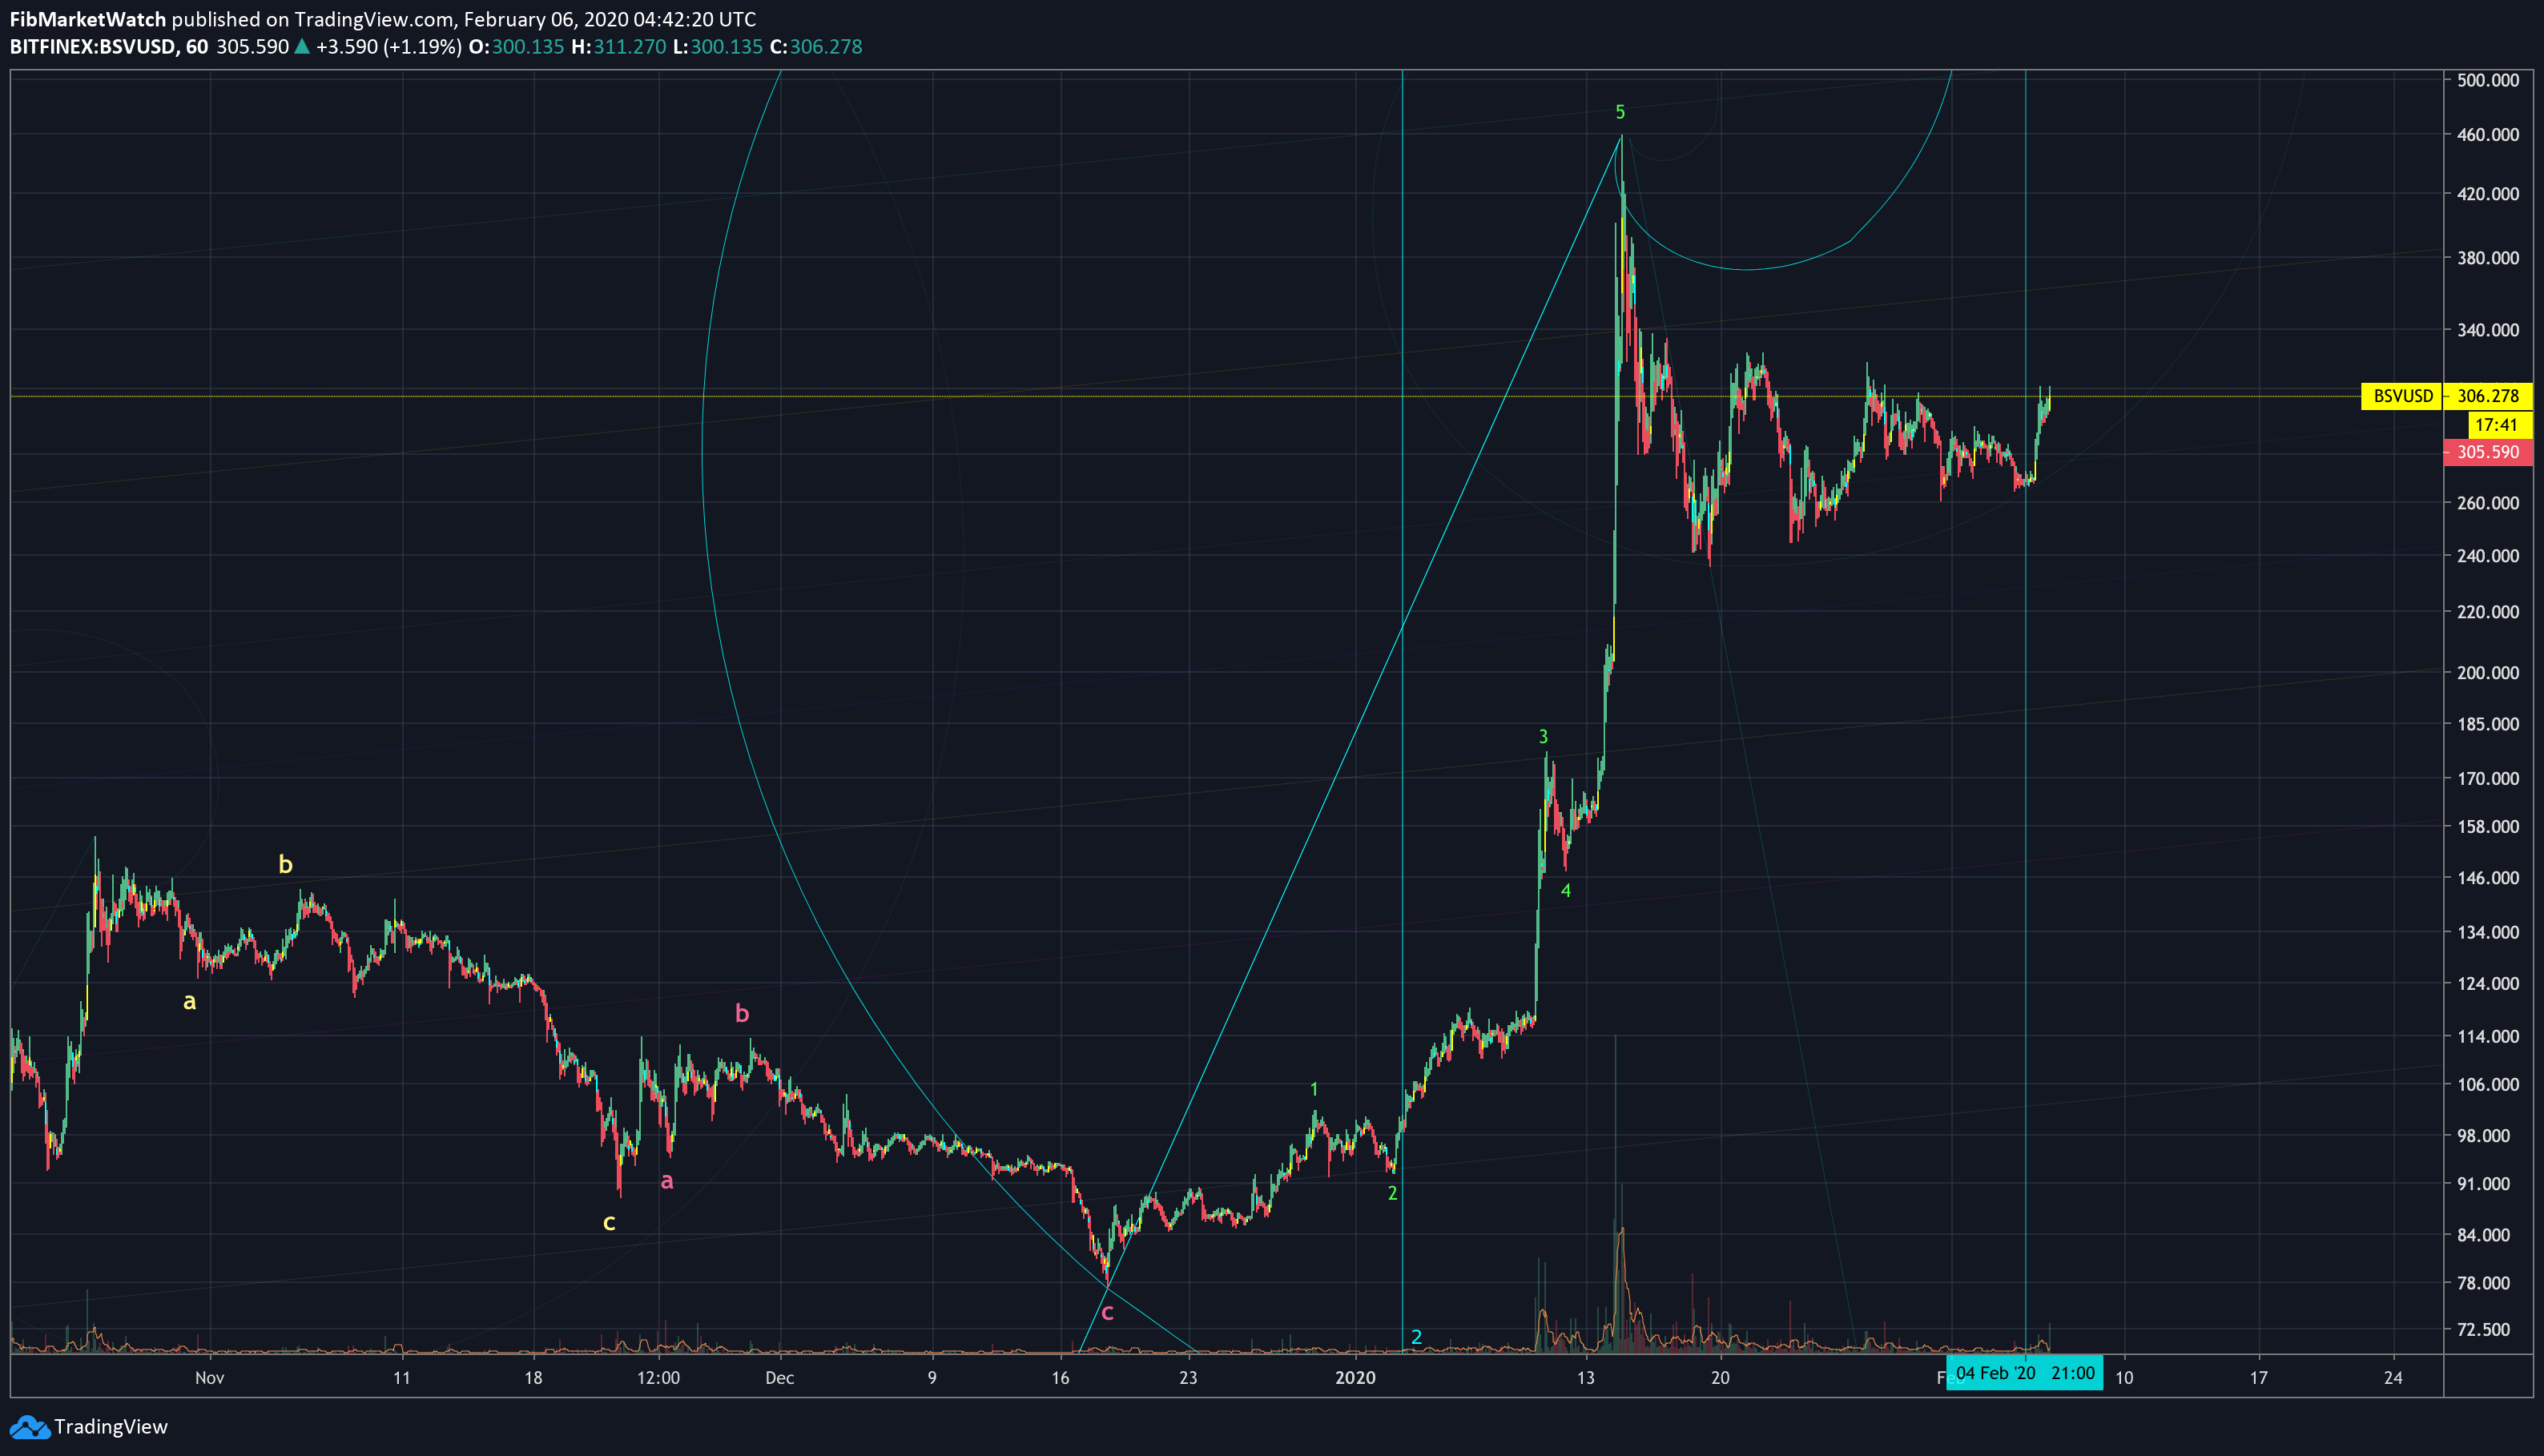Click the 500.000 price axis level

point(2488,80)
